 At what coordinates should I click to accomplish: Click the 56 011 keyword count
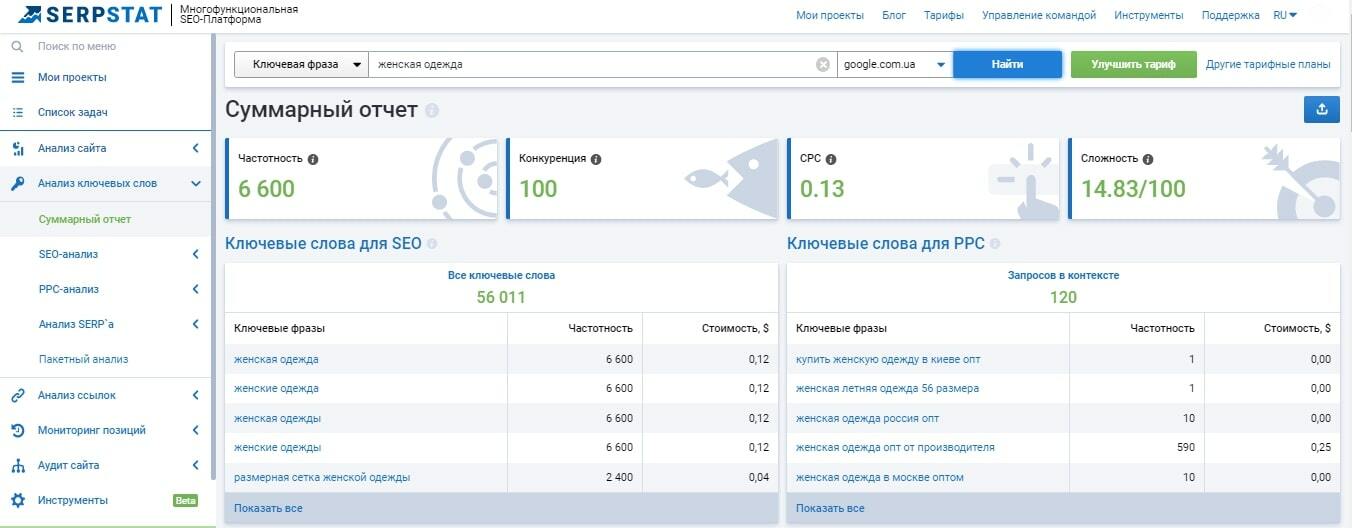click(x=501, y=297)
